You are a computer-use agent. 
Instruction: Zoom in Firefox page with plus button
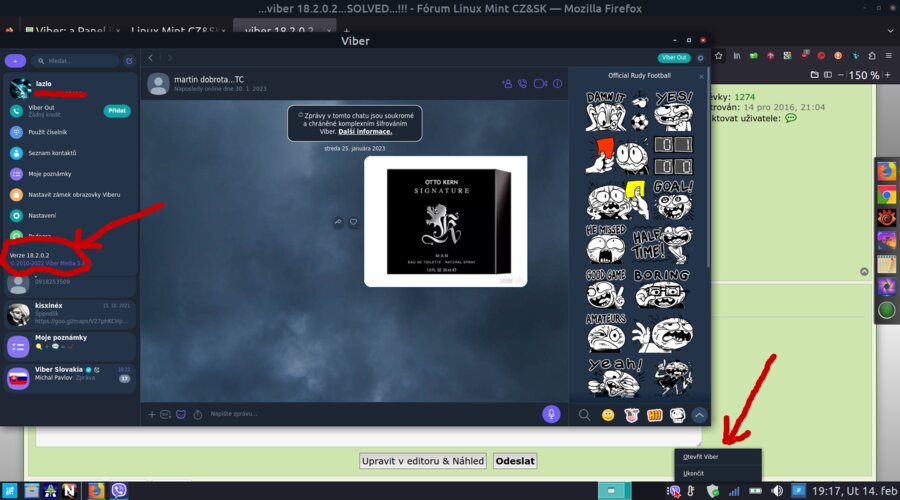pyautogui.click(x=890, y=75)
